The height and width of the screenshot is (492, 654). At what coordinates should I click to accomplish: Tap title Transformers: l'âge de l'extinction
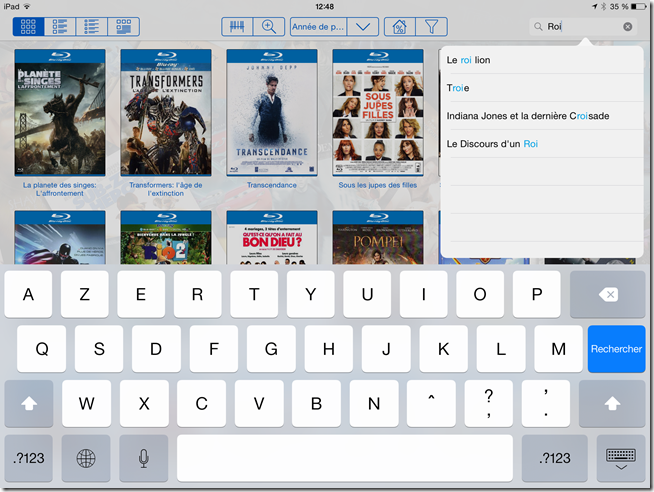166,189
